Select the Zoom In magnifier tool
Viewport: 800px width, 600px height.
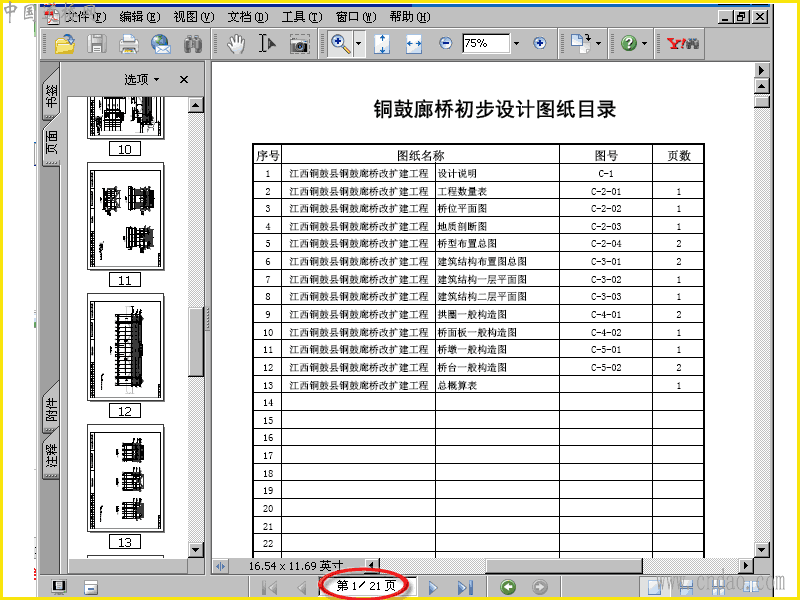[340, 44]
